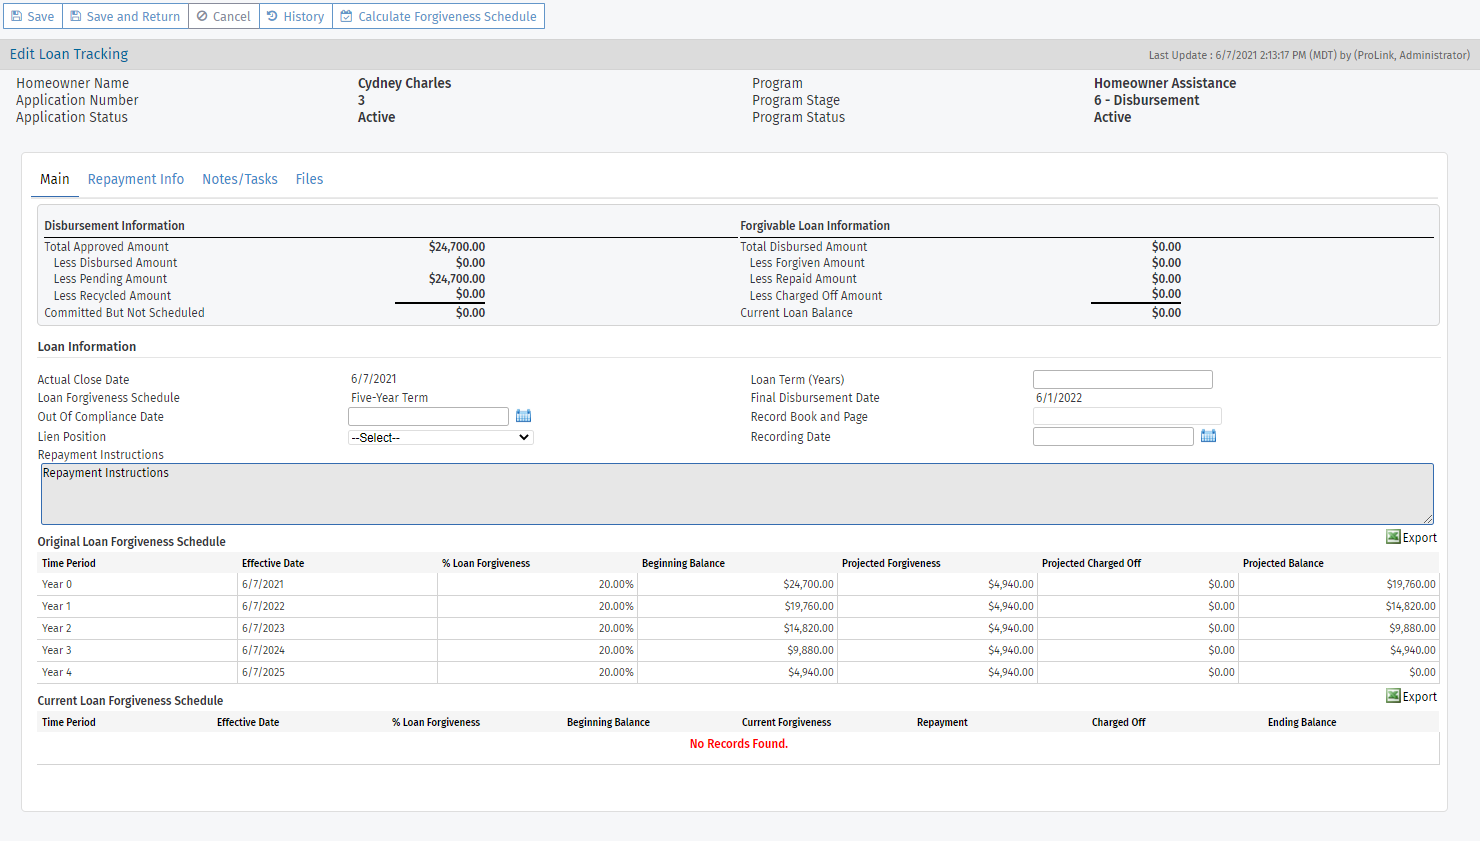Click the Save and Return disk icon
This screenshot has width=1480, height=841.
click(74, 16)
